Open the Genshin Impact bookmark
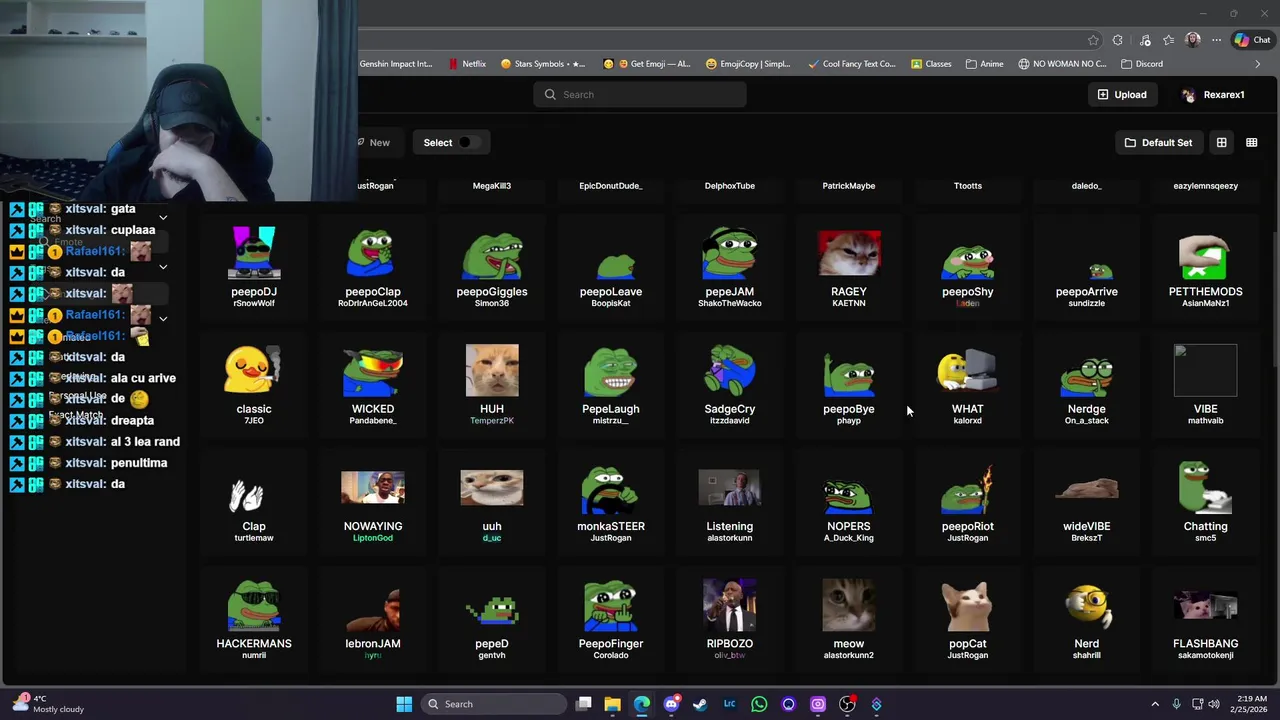Screen dimensions: 1280x720 396,64
